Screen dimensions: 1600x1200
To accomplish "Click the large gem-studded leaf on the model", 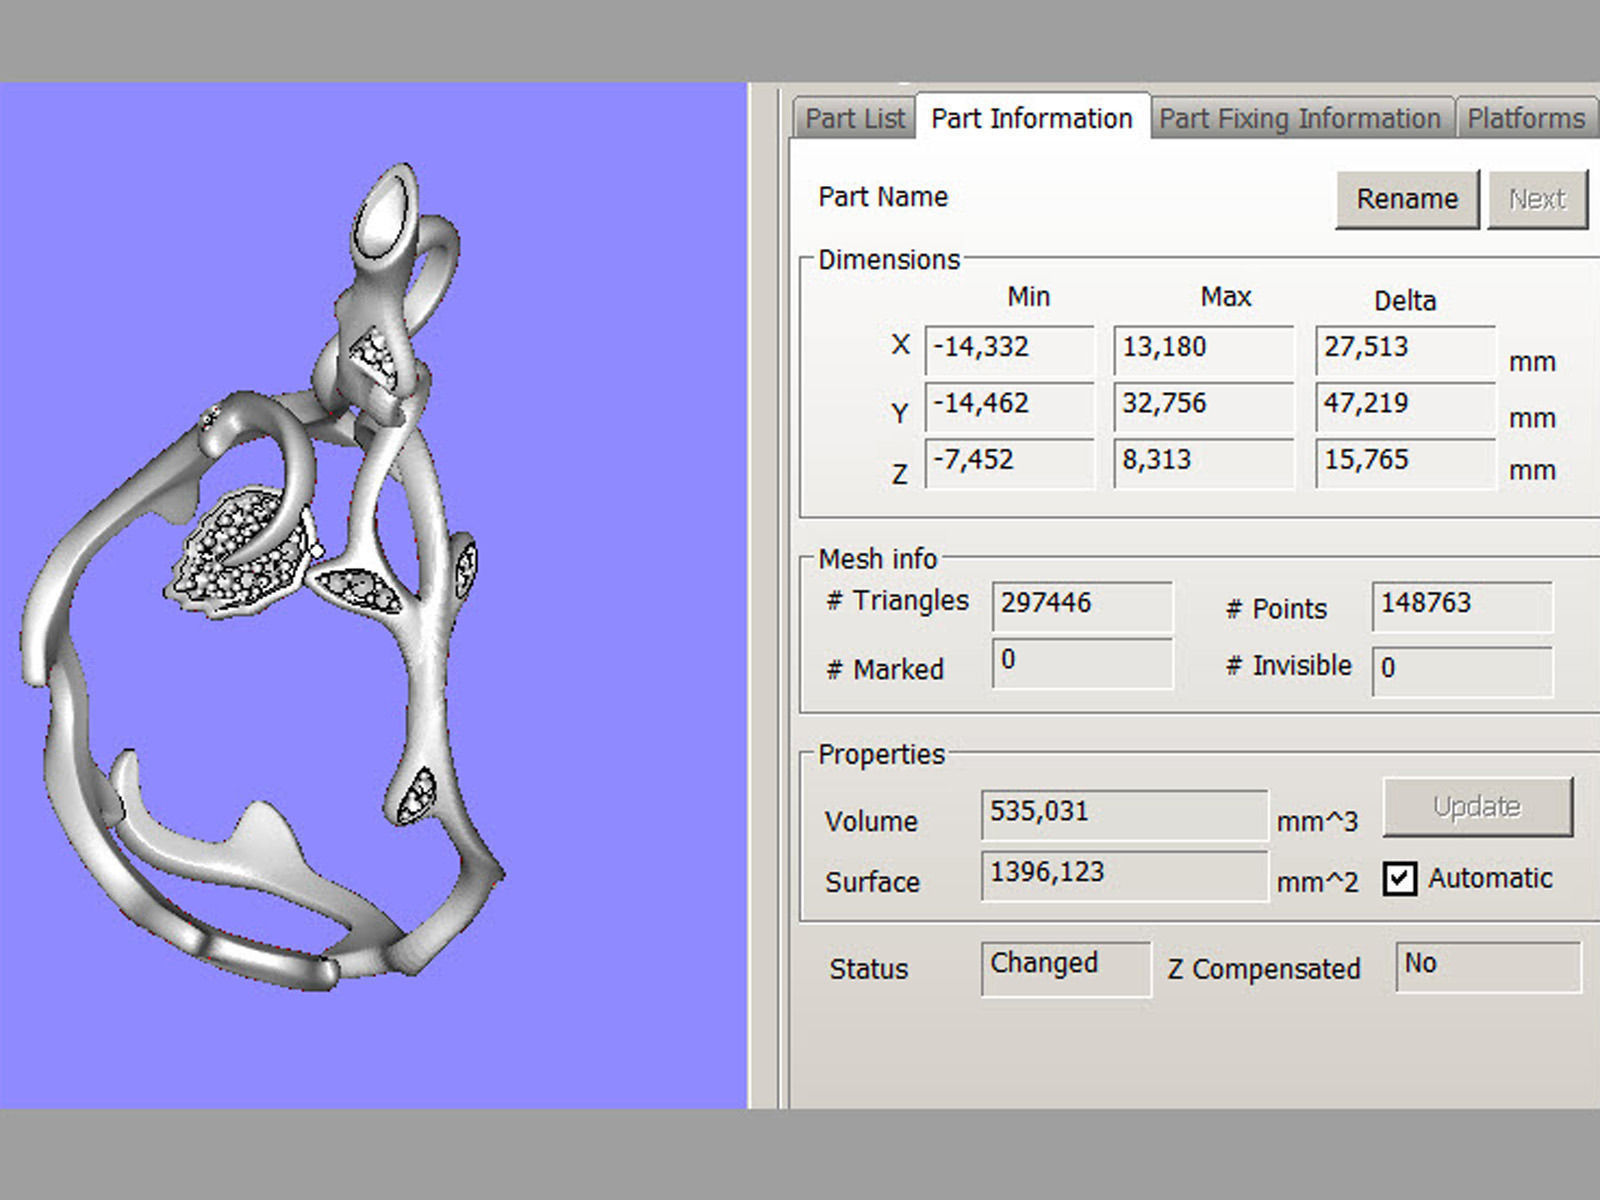I will pyautogui.click(x=238, y=560).
